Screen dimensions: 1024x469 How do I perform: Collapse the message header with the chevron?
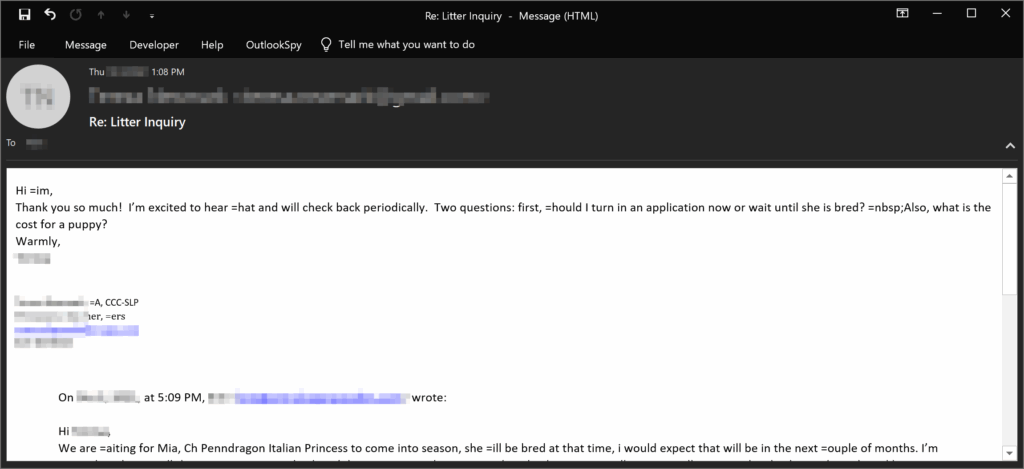click(1009, 145)
